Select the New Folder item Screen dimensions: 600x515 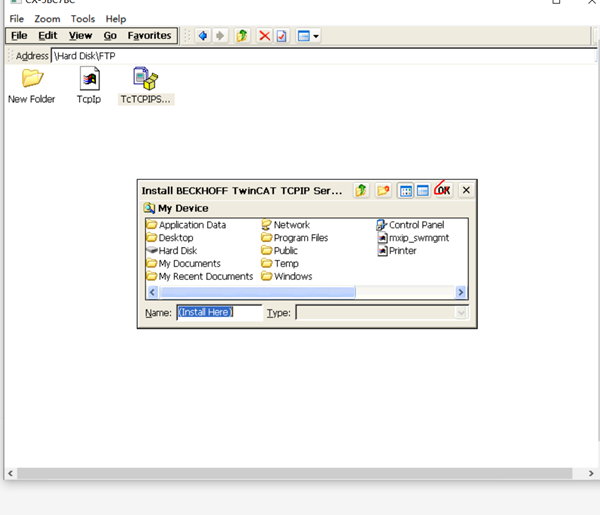(x=31, y=86)
